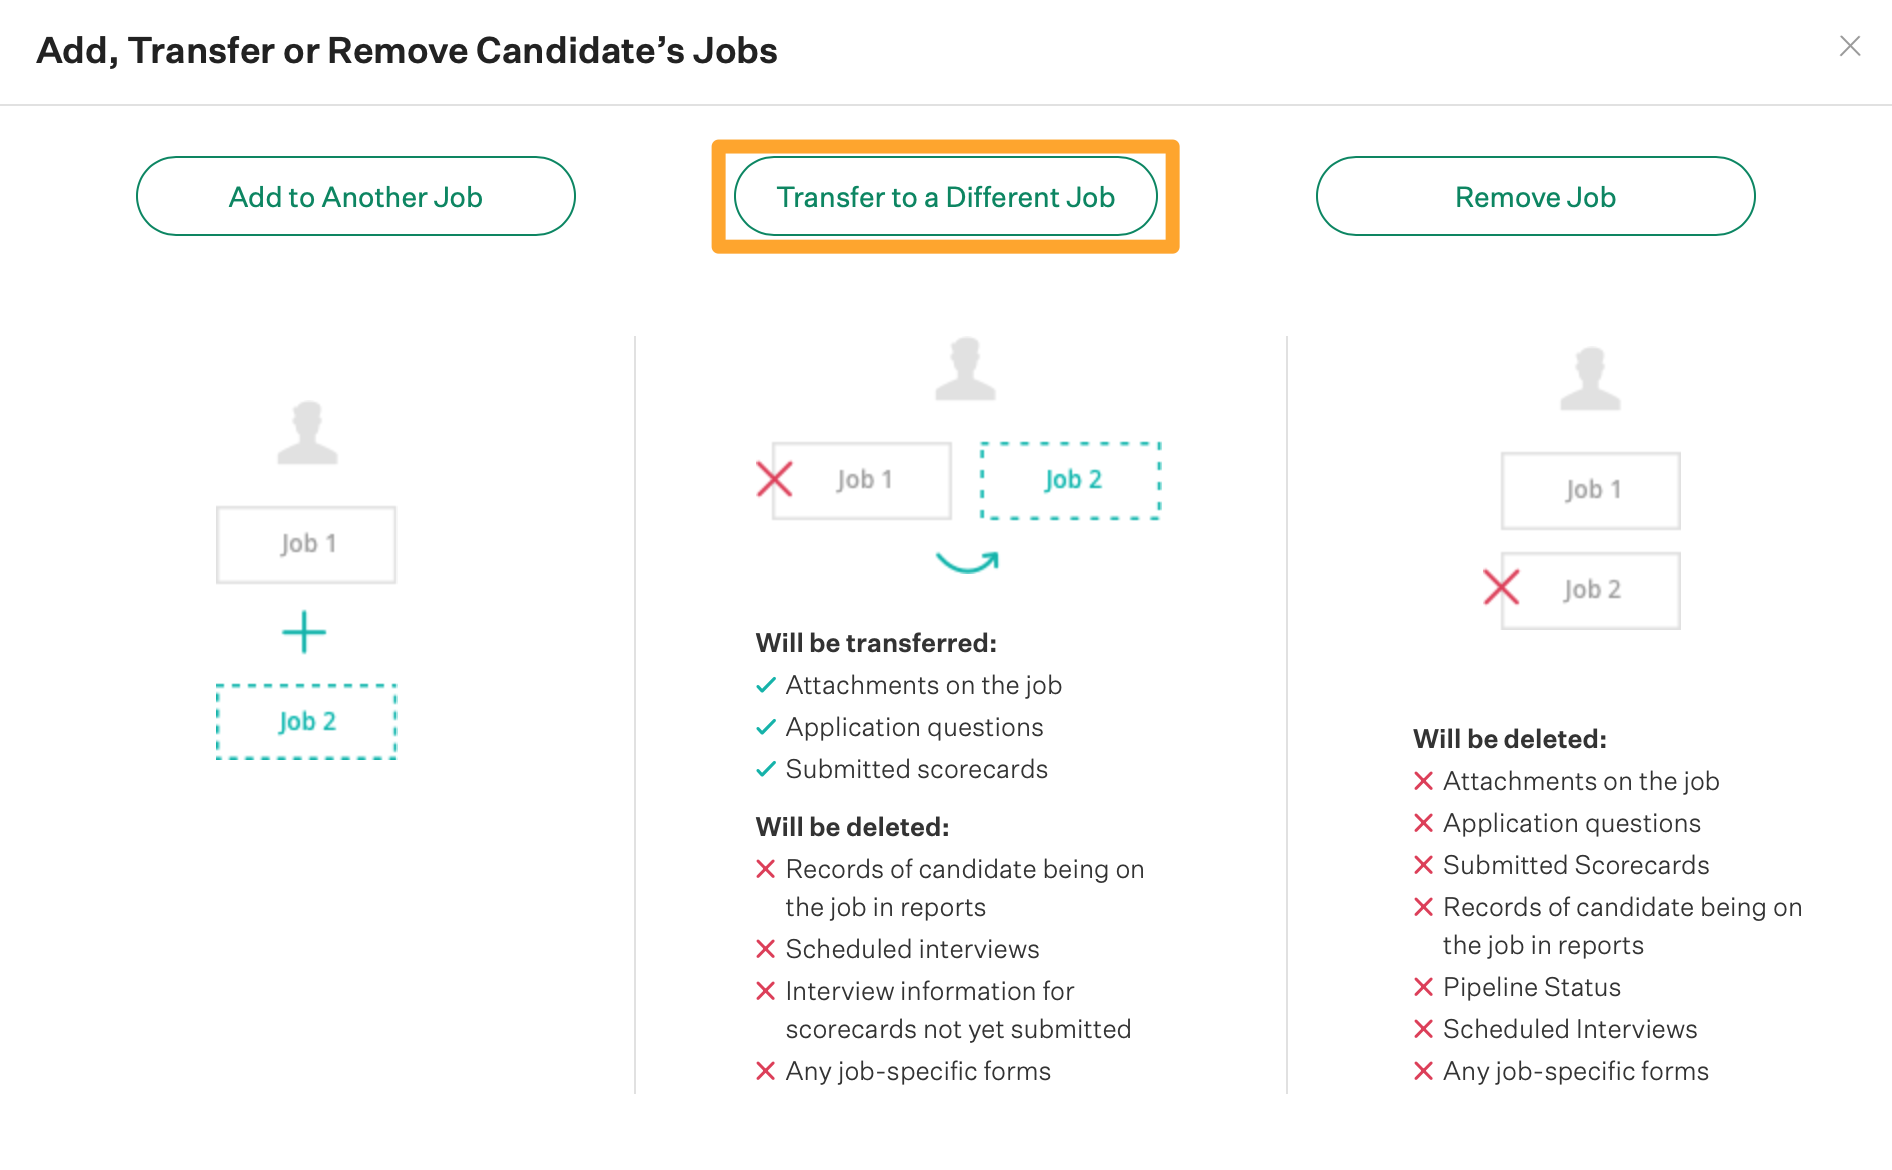
Task: Click the curved teal transfer arrow
Action: click(967, 562)
